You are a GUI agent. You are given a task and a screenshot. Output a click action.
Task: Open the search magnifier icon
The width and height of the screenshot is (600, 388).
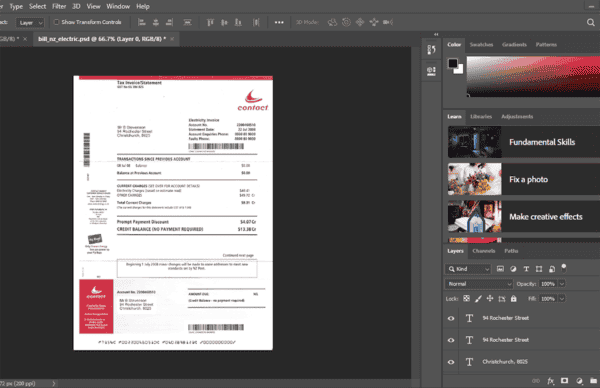[591, 23]
